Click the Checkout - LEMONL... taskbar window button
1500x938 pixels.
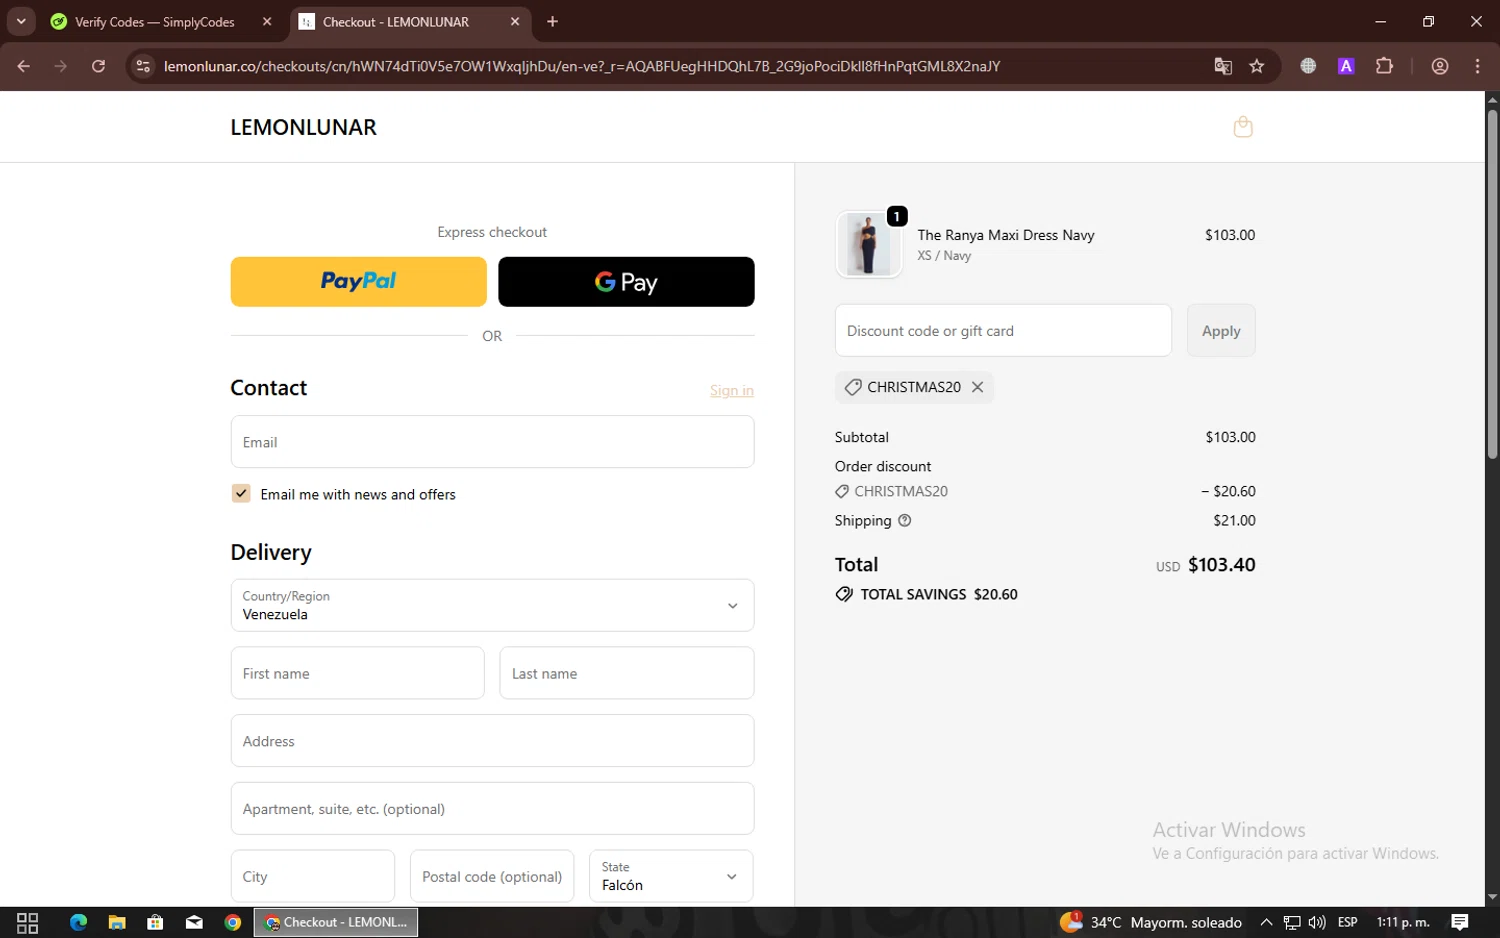[x=336, y=922]
